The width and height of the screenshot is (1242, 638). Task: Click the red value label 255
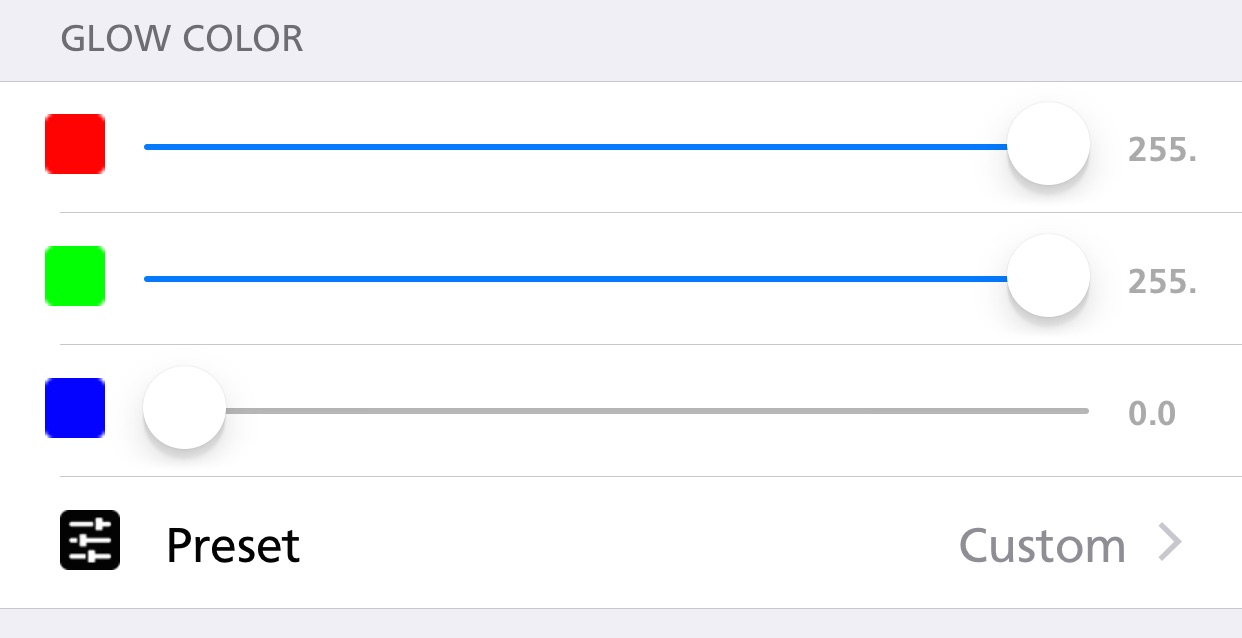point(1162,150)
